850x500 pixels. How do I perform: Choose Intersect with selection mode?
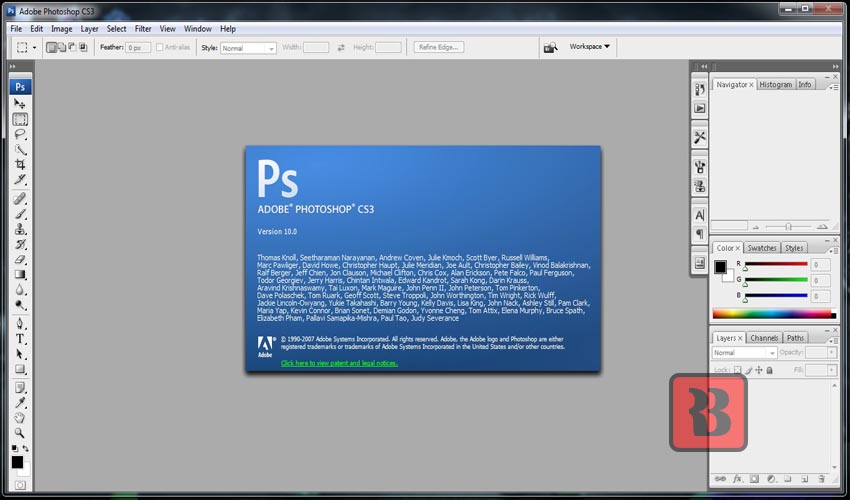[83, 47]
